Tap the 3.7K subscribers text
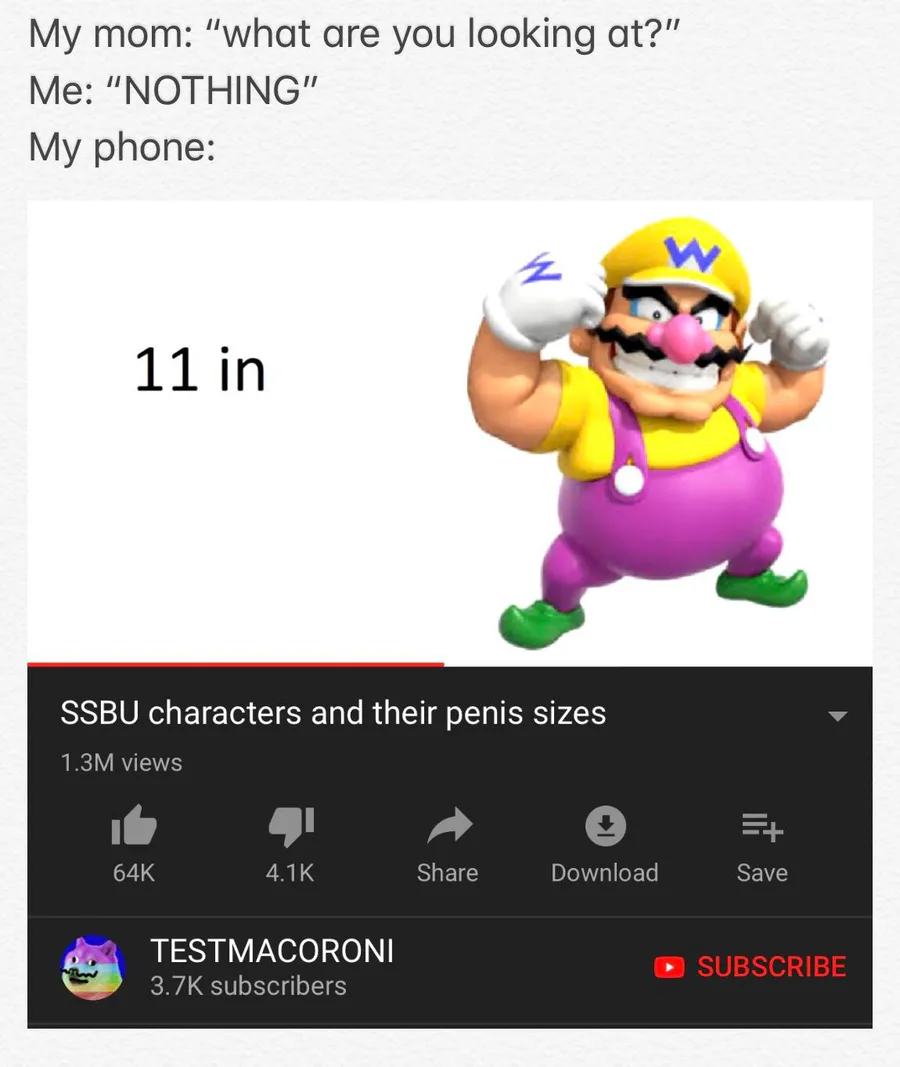 pos(248,986)
